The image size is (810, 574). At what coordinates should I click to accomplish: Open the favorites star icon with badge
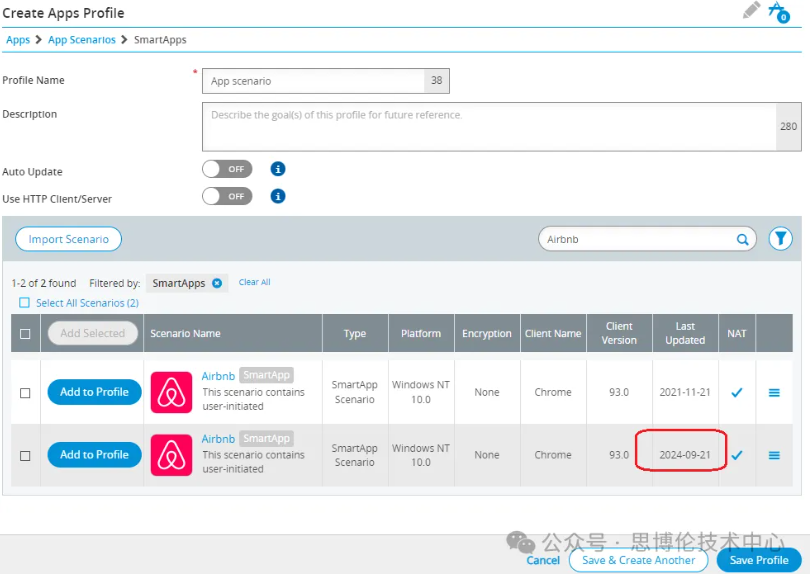click(778, 12)
